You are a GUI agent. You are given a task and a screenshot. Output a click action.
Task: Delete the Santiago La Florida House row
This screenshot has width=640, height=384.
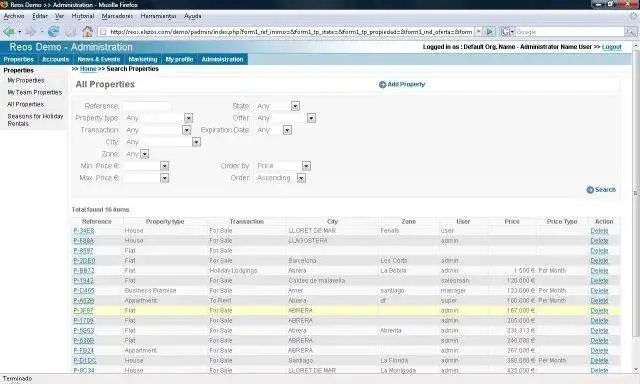point(599,361)
